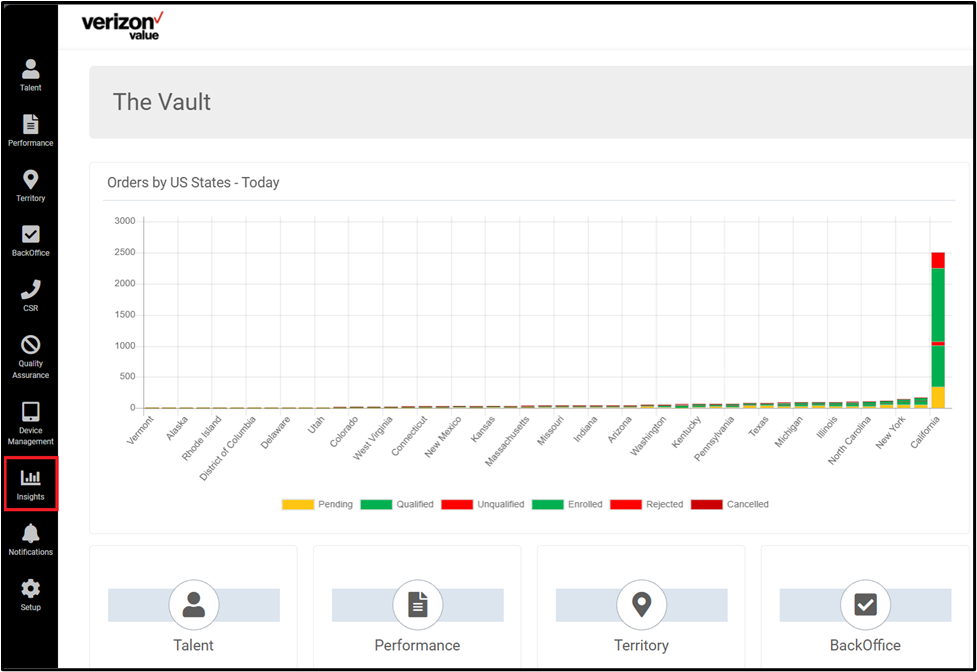The height and width of the screenshot is (672, 977).
Task: Click the Performance card document icon
Action: tap(417, 605)
